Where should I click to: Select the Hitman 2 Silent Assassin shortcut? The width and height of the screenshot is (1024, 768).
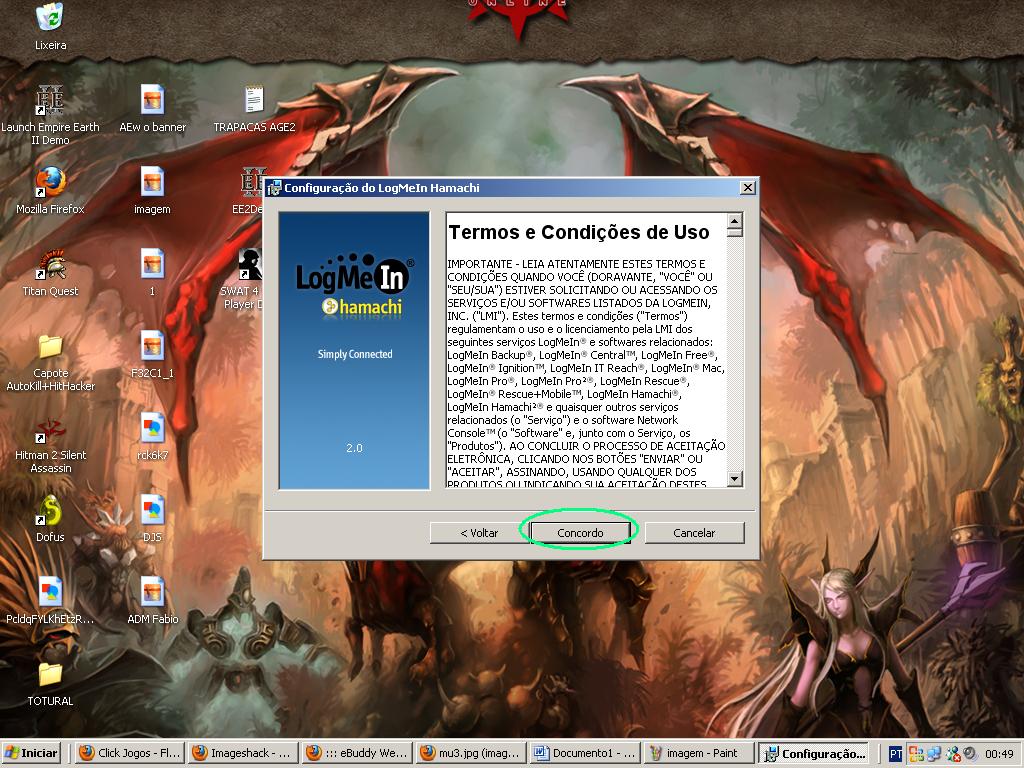pyautogui.click(x=50, y=430)
